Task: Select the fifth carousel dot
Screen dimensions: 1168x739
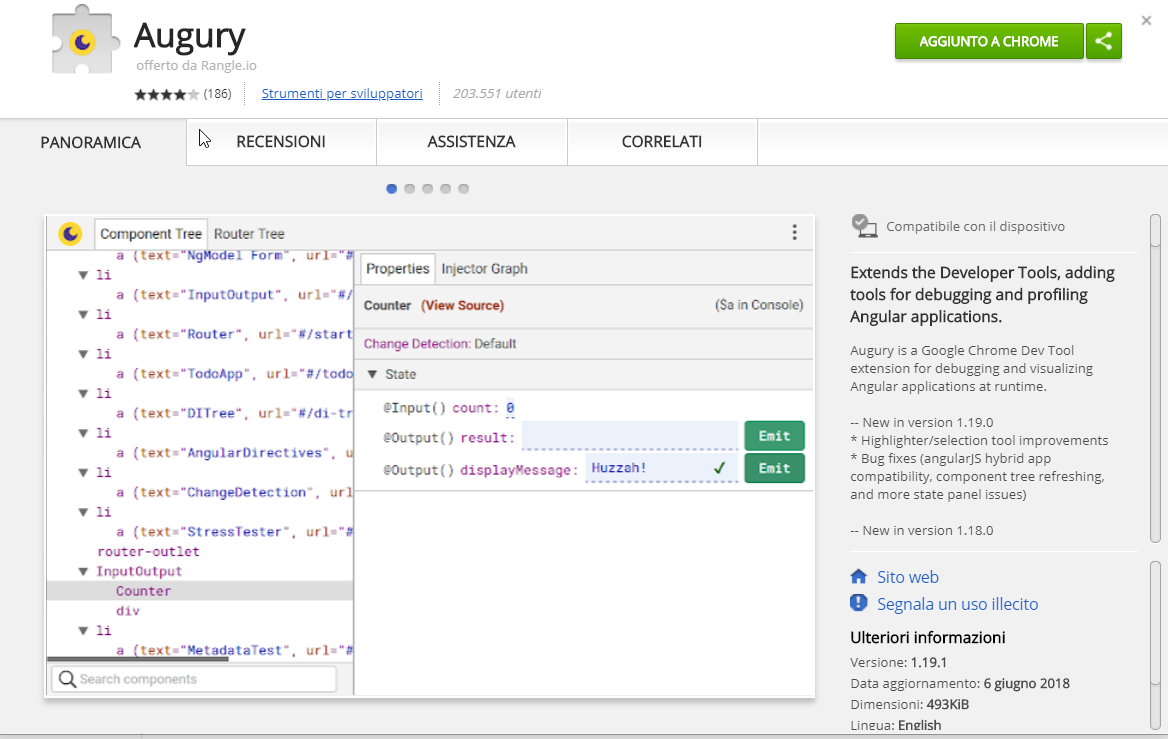Action: point(463,188)
